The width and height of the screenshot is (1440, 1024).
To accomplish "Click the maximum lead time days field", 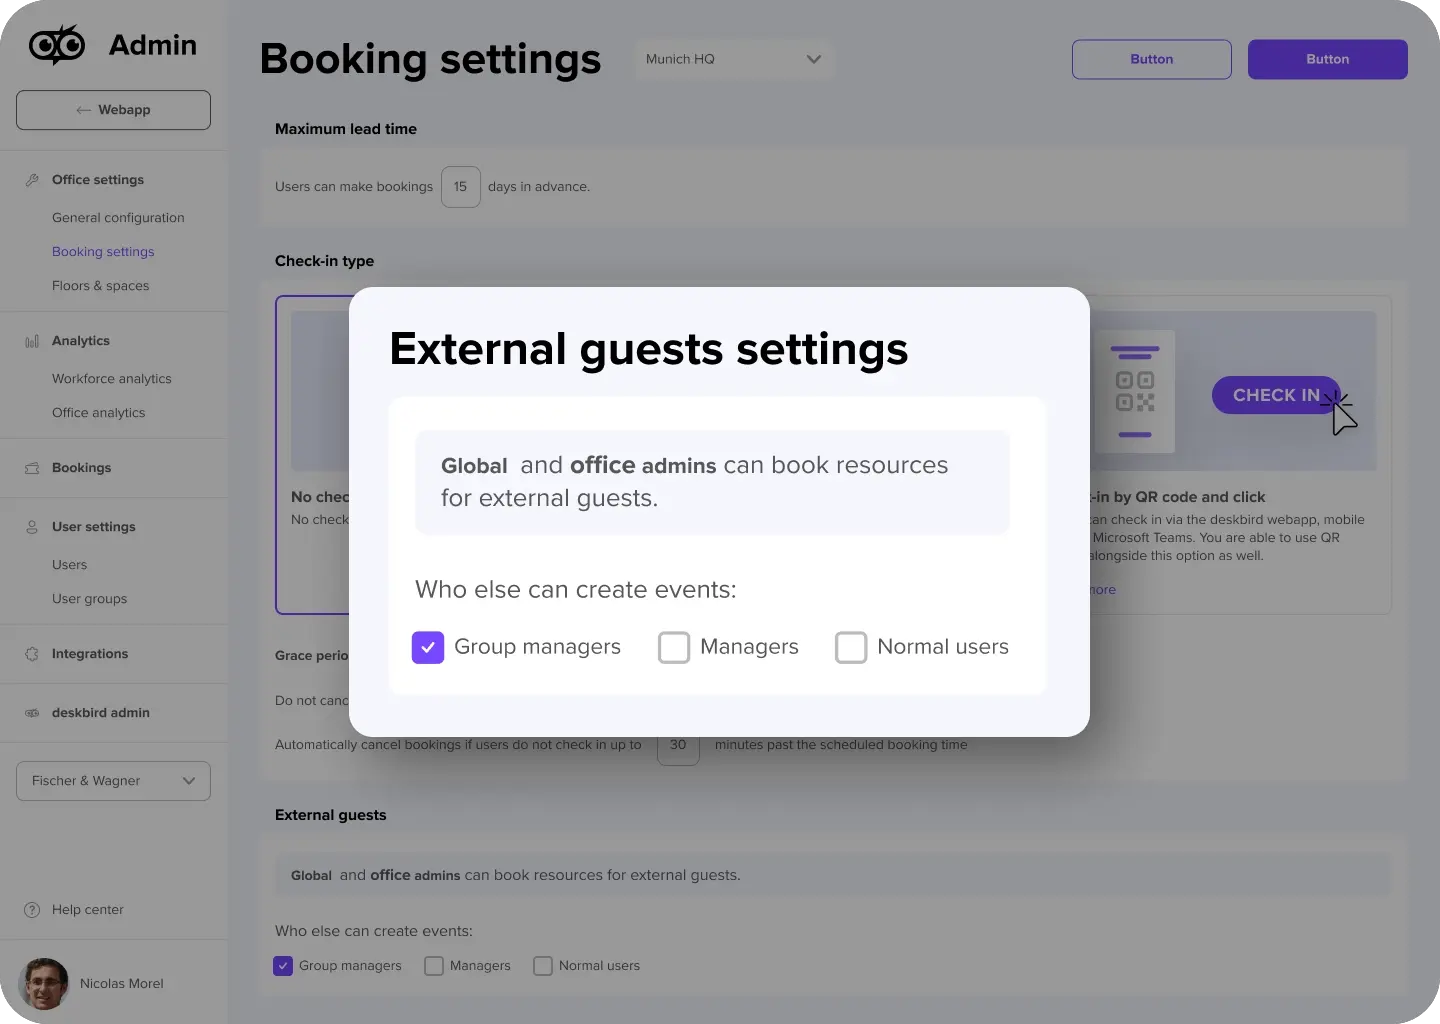I will [x=461, y=186].
